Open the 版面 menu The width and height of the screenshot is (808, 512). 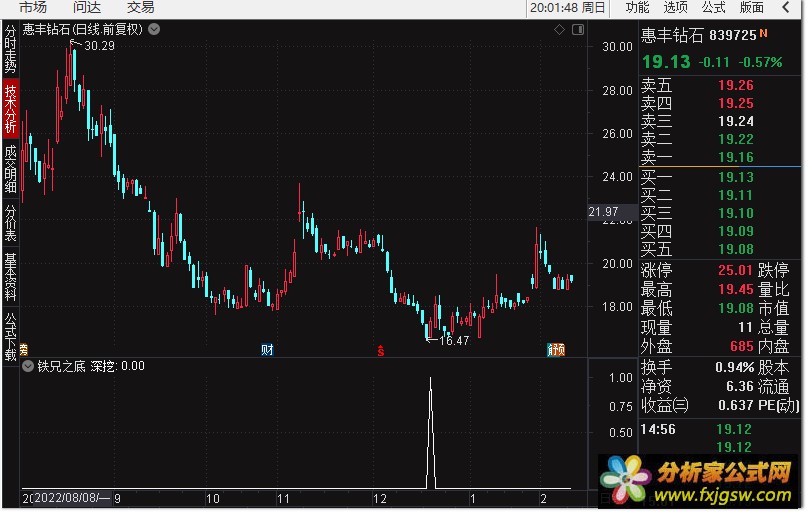(x=752, y=7)
